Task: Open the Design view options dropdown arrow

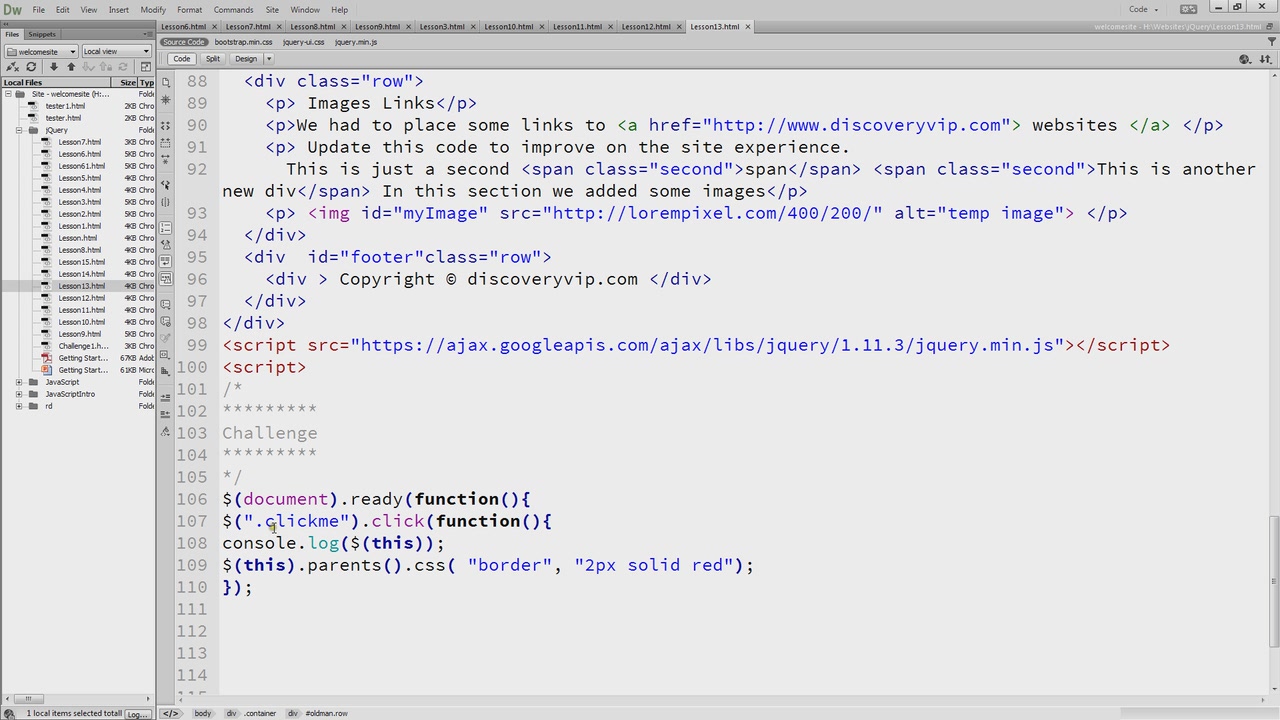Action: click(x=268, y=59)
